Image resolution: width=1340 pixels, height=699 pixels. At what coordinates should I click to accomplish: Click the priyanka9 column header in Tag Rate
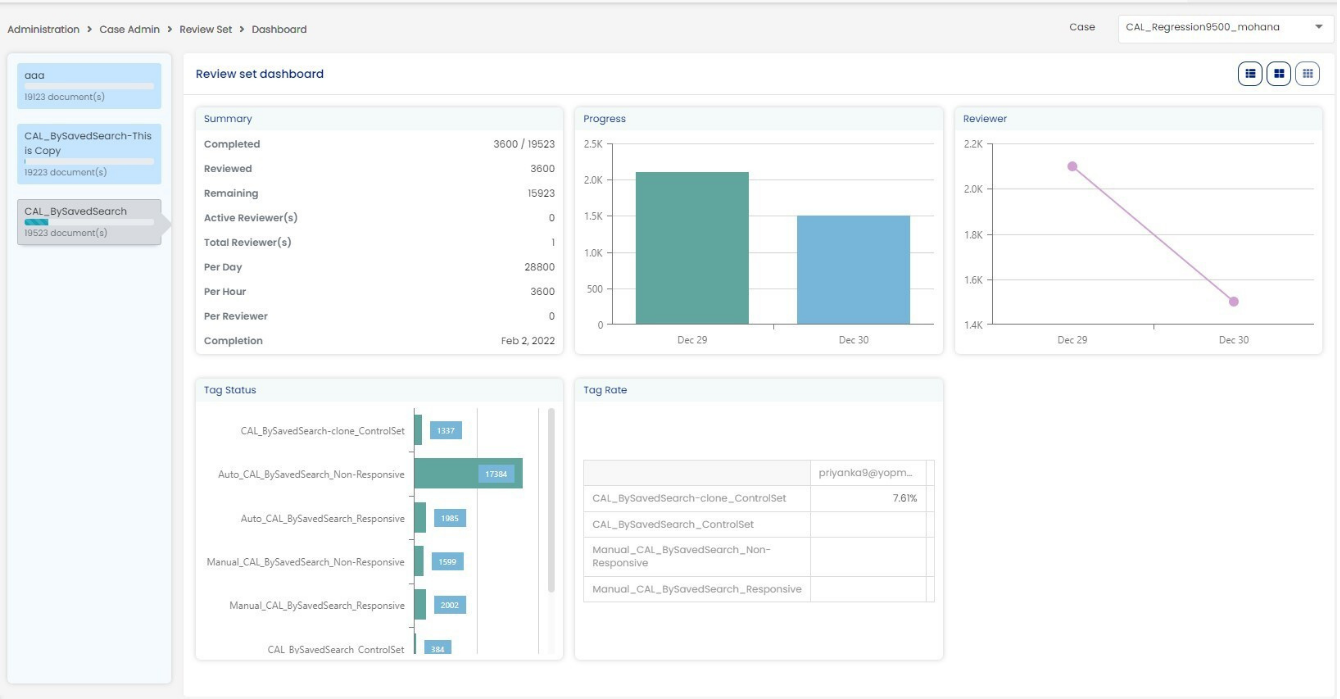[x=866, y=473]
